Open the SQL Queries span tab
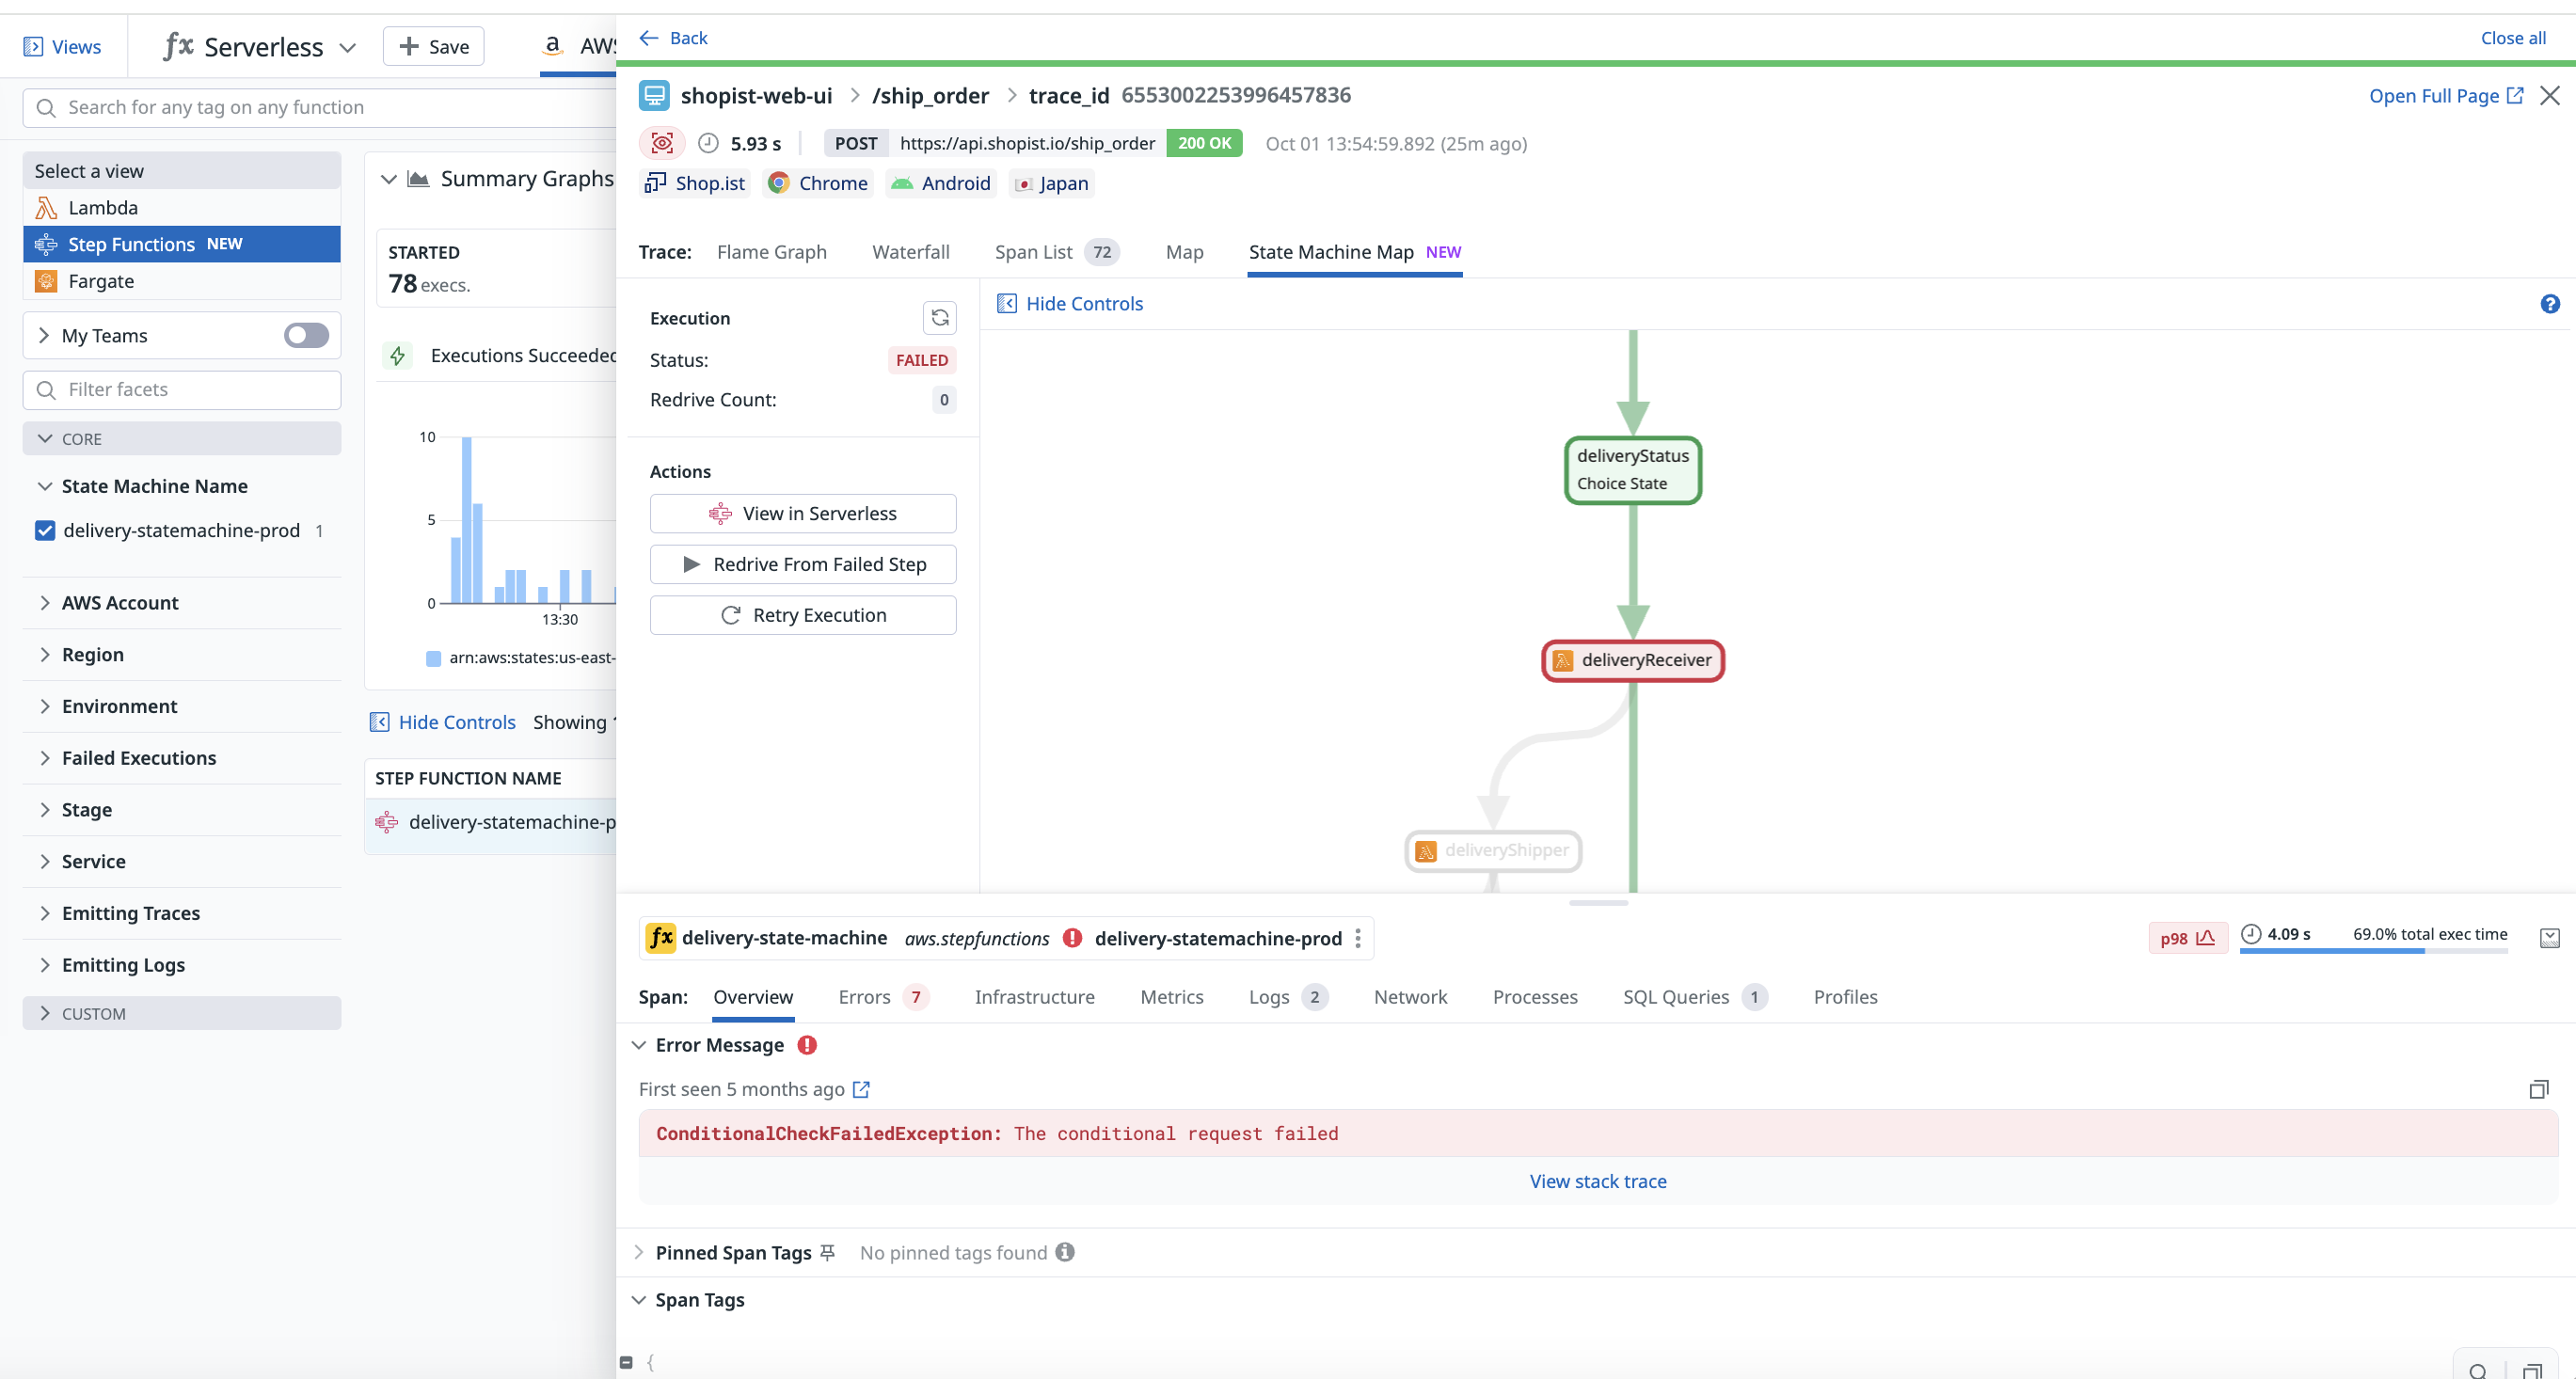This screenshot has height=1379, width=2576. point(1695,997)
